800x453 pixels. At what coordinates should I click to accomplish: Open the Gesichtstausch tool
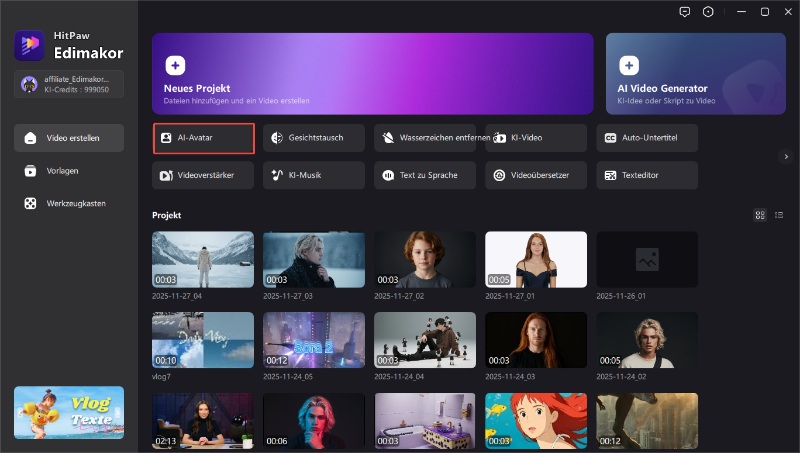point(314,138)
